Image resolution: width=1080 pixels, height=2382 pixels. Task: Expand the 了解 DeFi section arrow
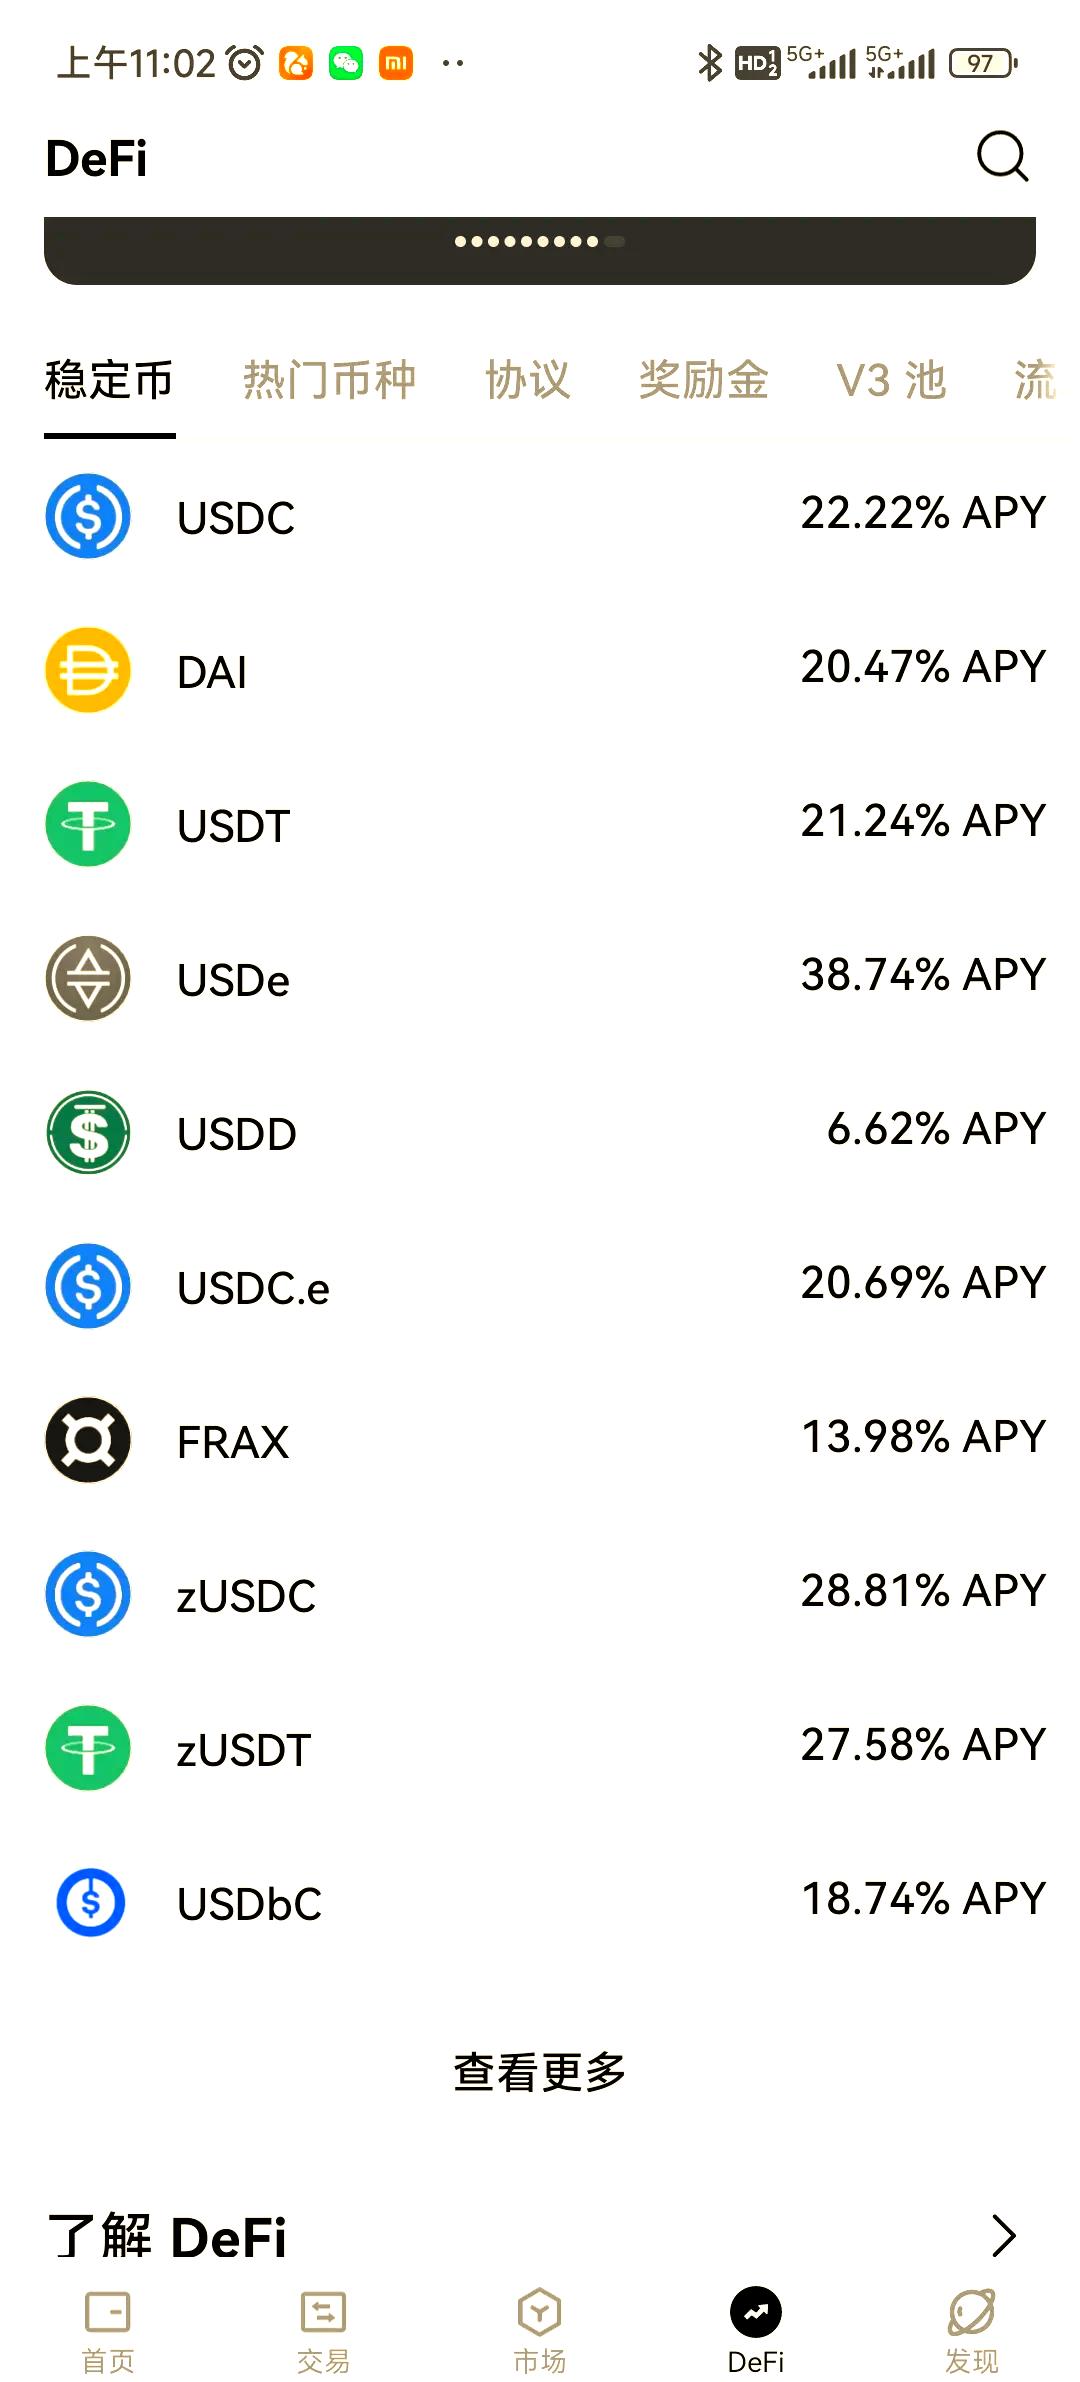tap(1003, 2236)
